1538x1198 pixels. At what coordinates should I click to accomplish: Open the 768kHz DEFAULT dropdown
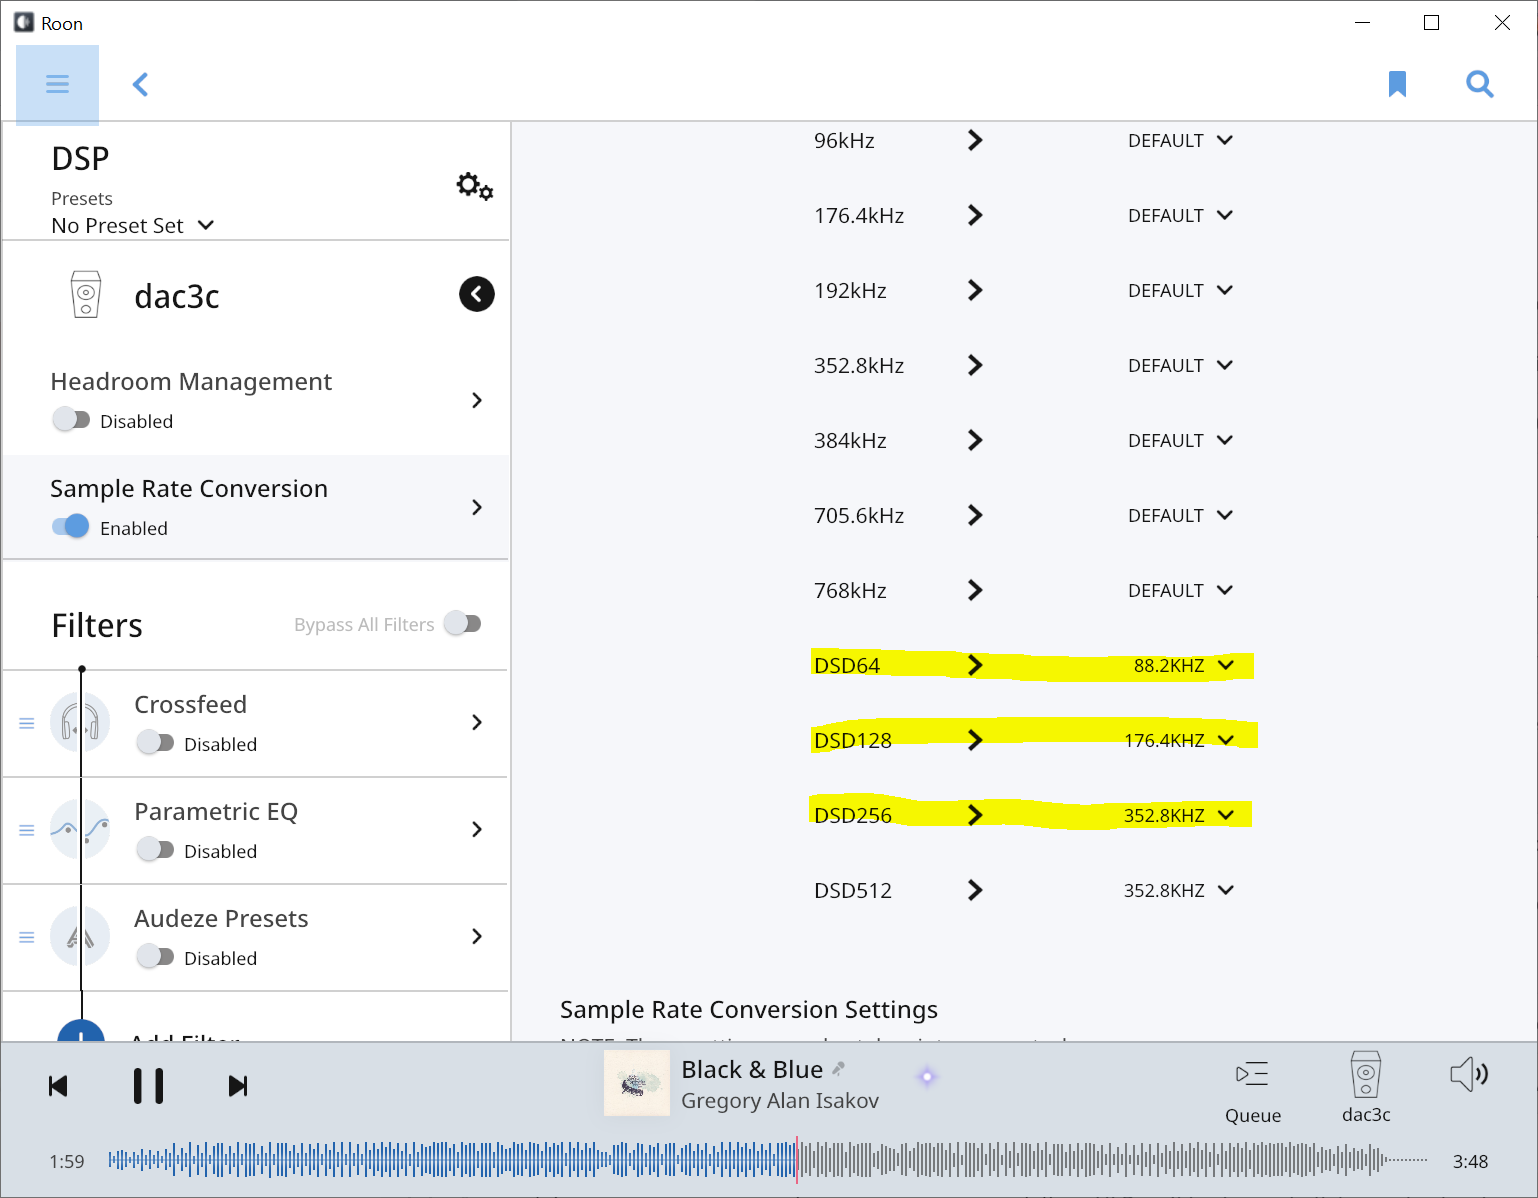(1180, 591)
